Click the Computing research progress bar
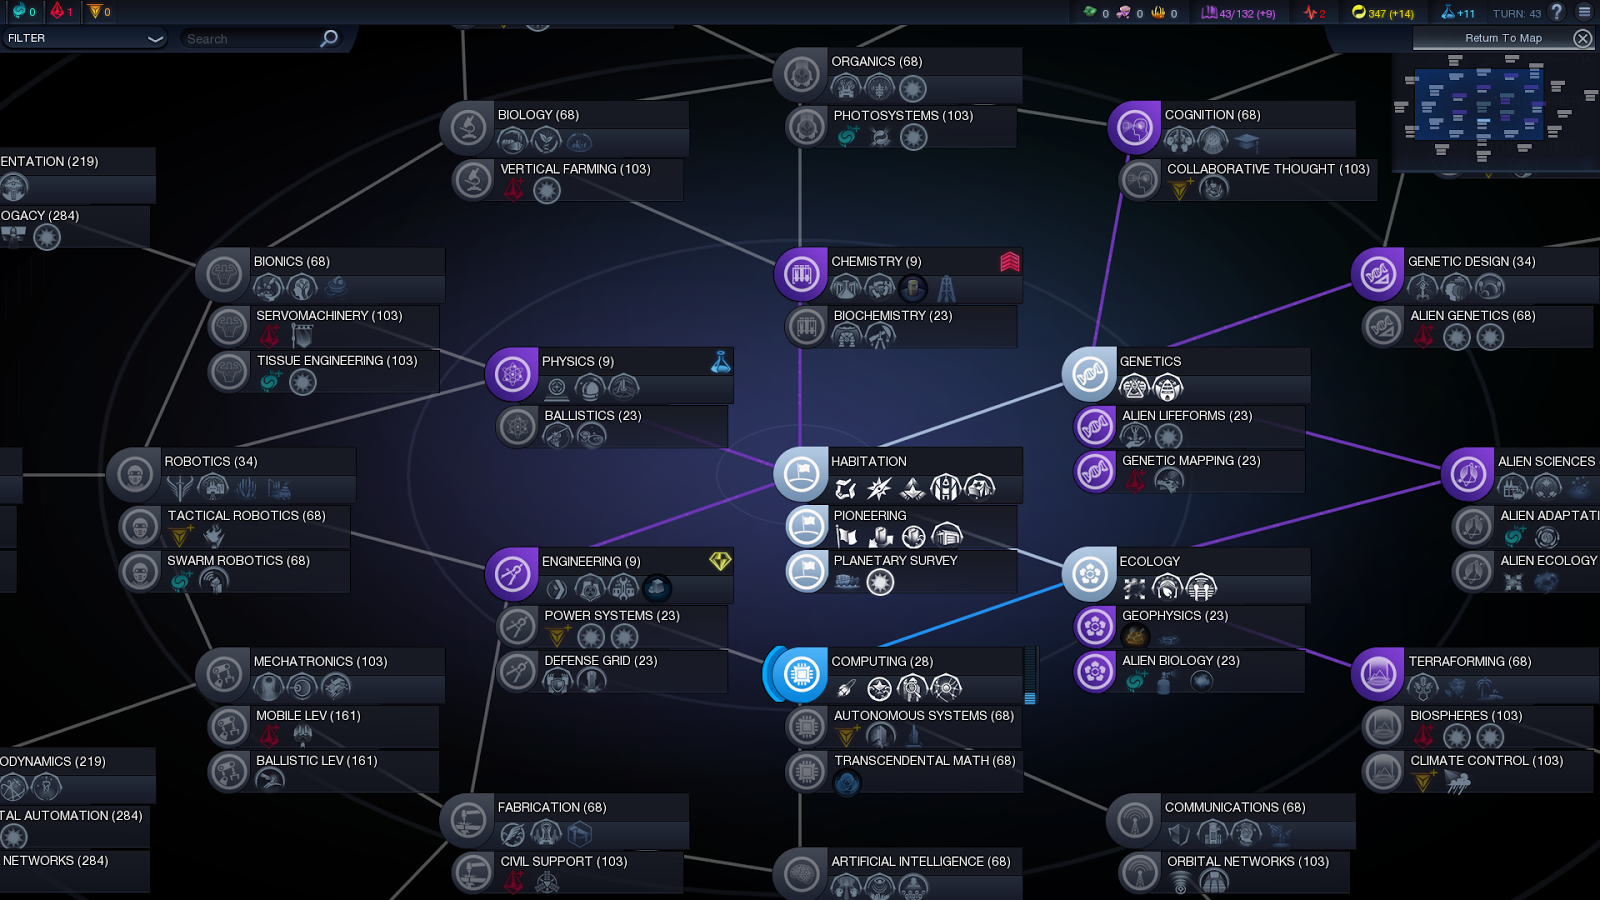 click(x=1030, y=675)
